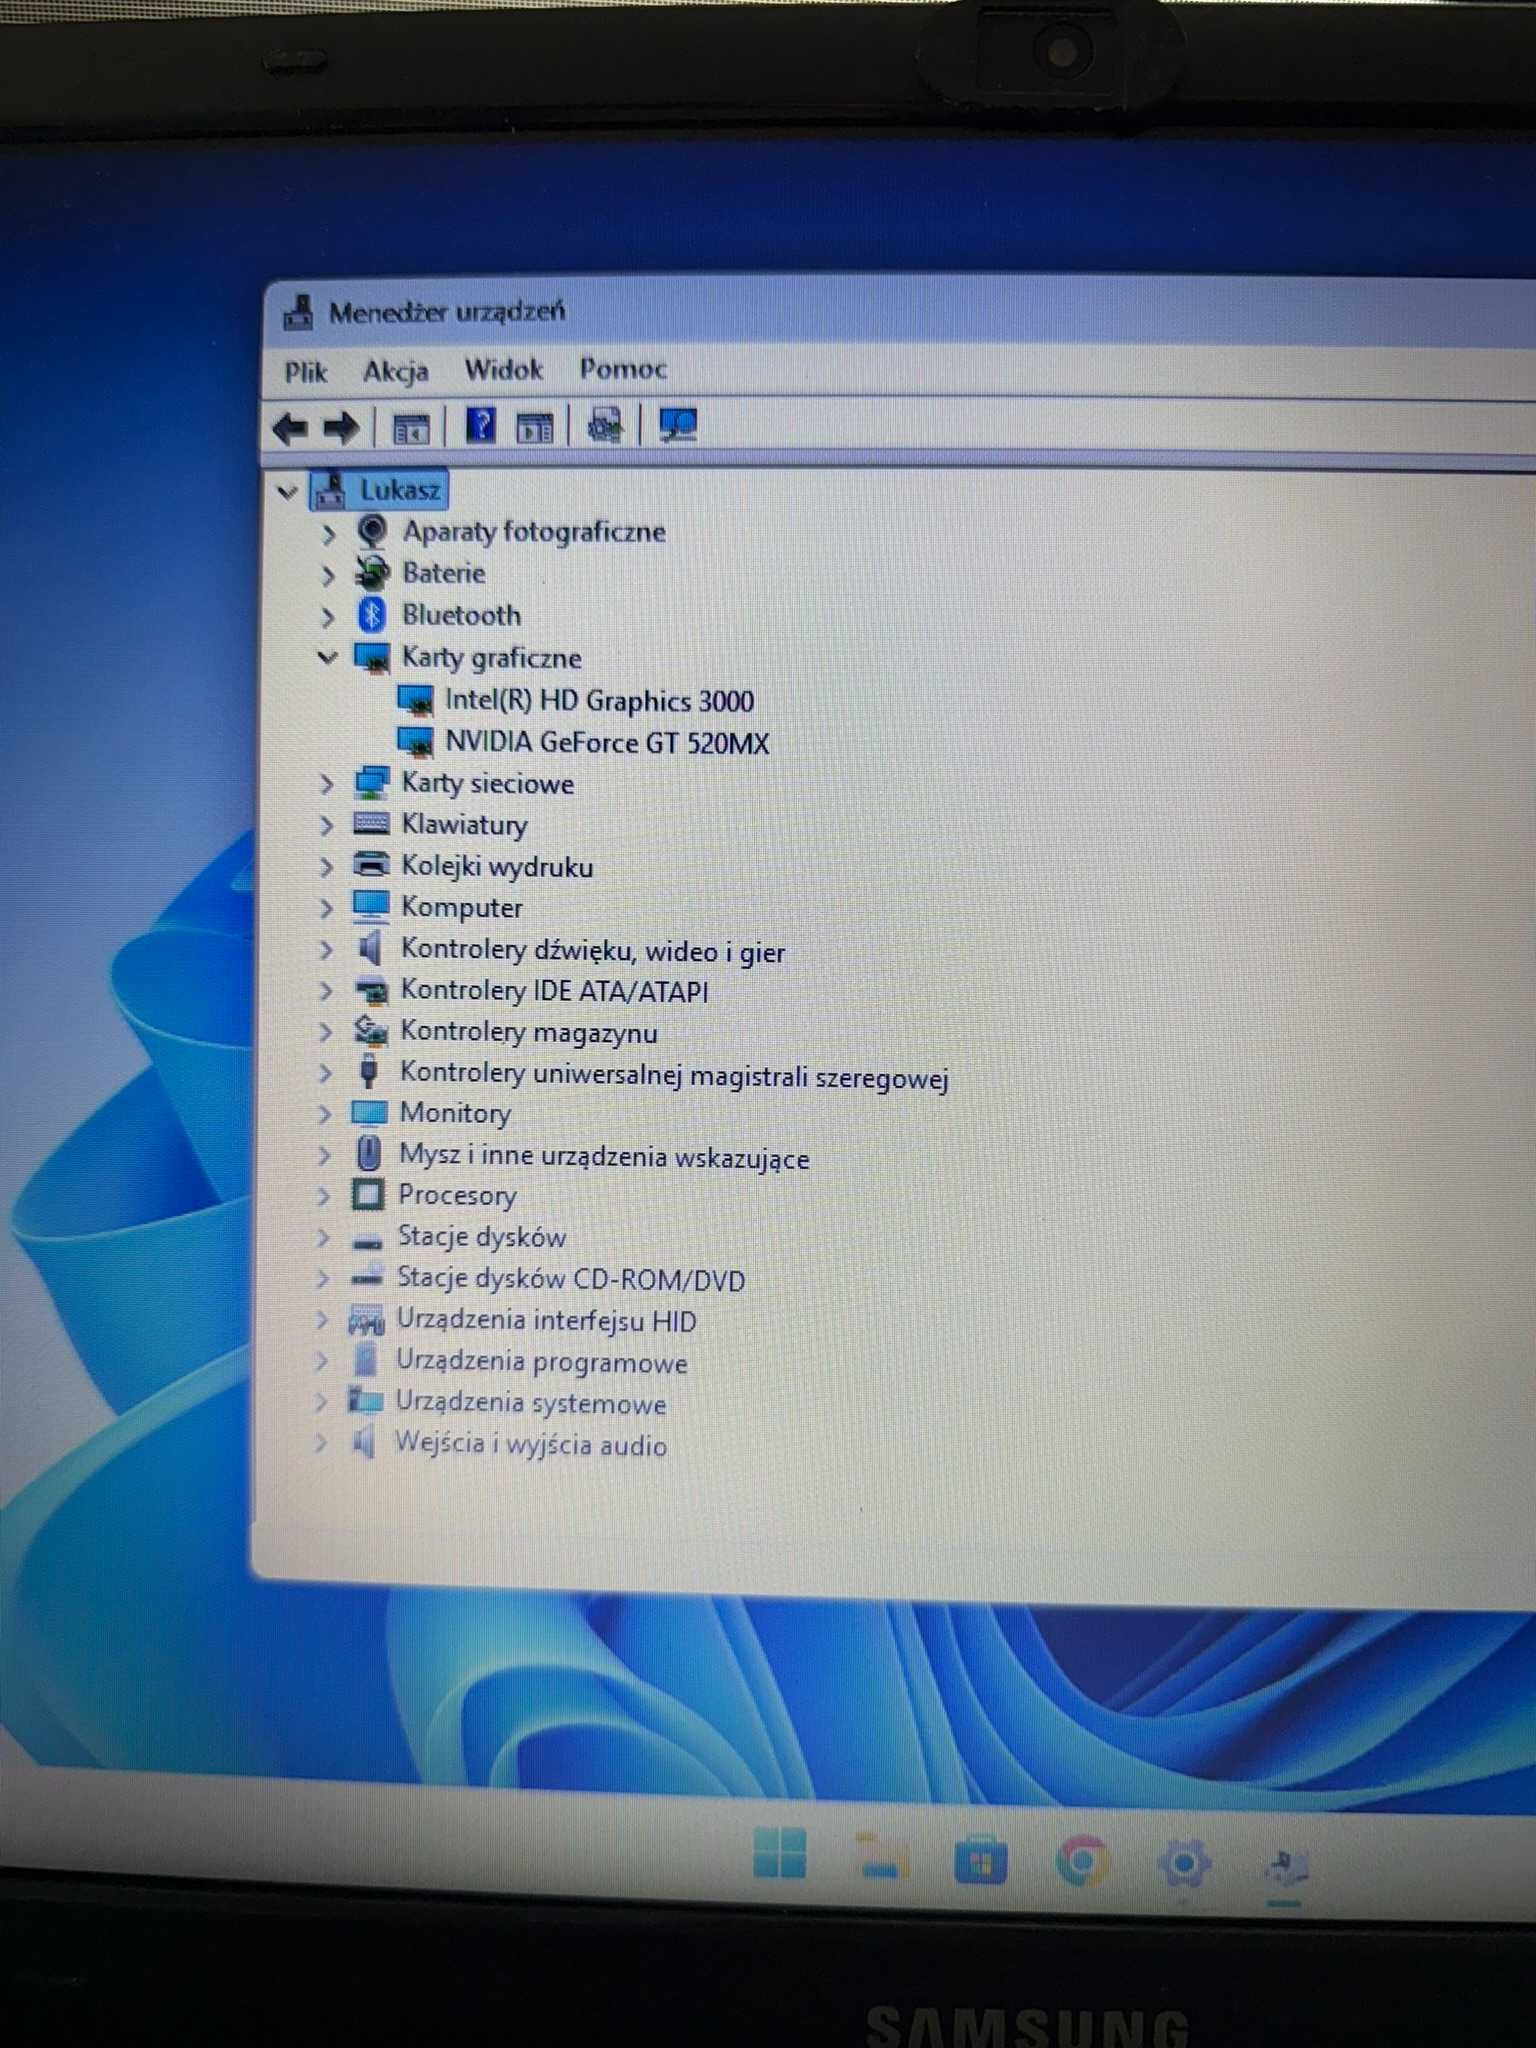
Task: Open Help via blue question-mark icon
Action: coord(481,427)
